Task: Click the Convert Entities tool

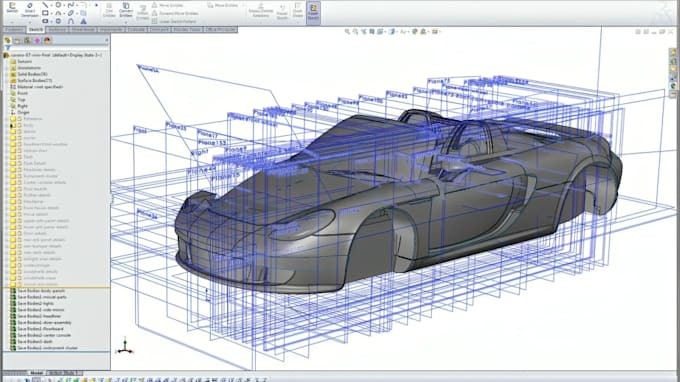Action: tap(126, 10)
